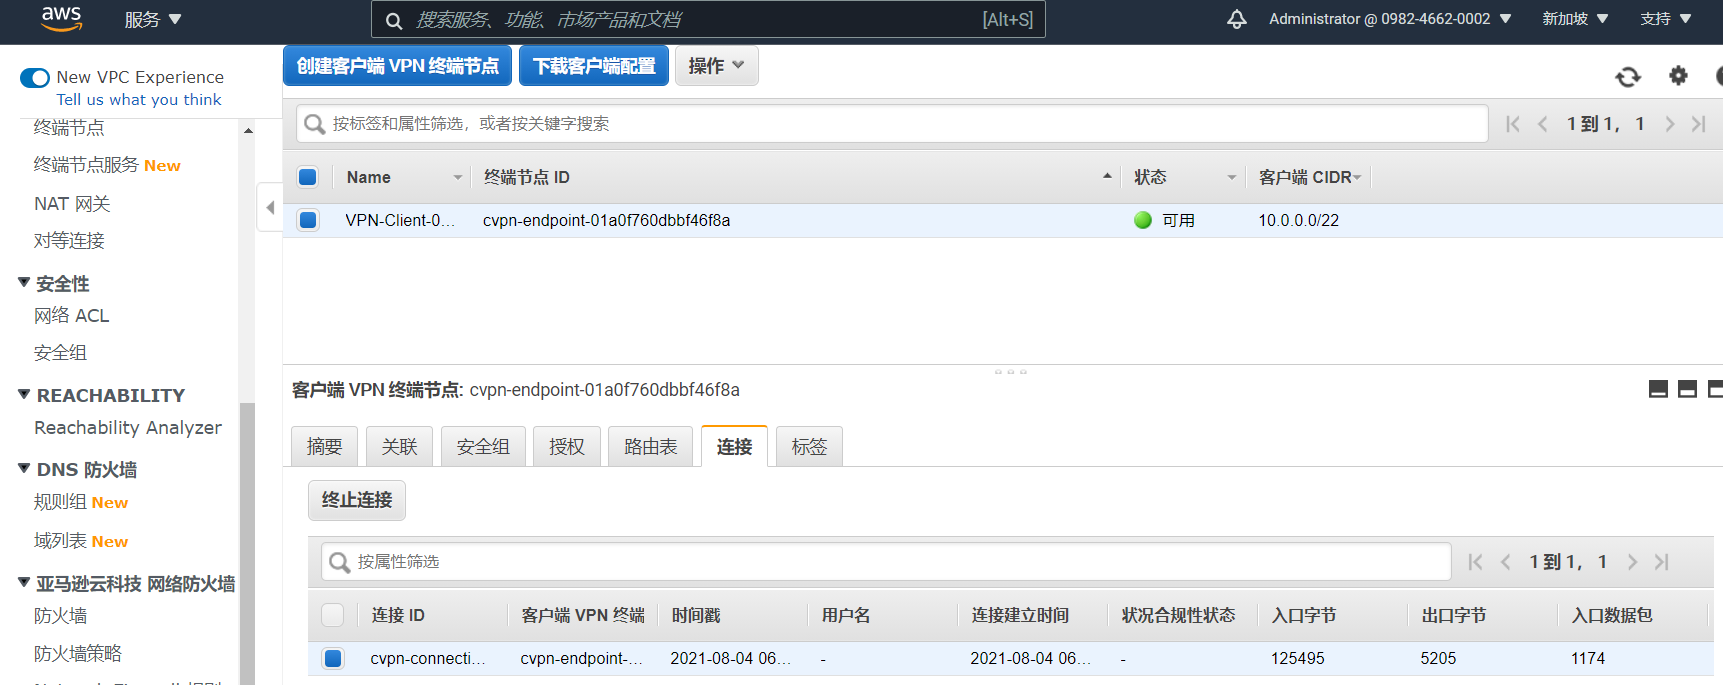Toggle checkbox for the cvpn-connecti... row

(x=333, y=658)
